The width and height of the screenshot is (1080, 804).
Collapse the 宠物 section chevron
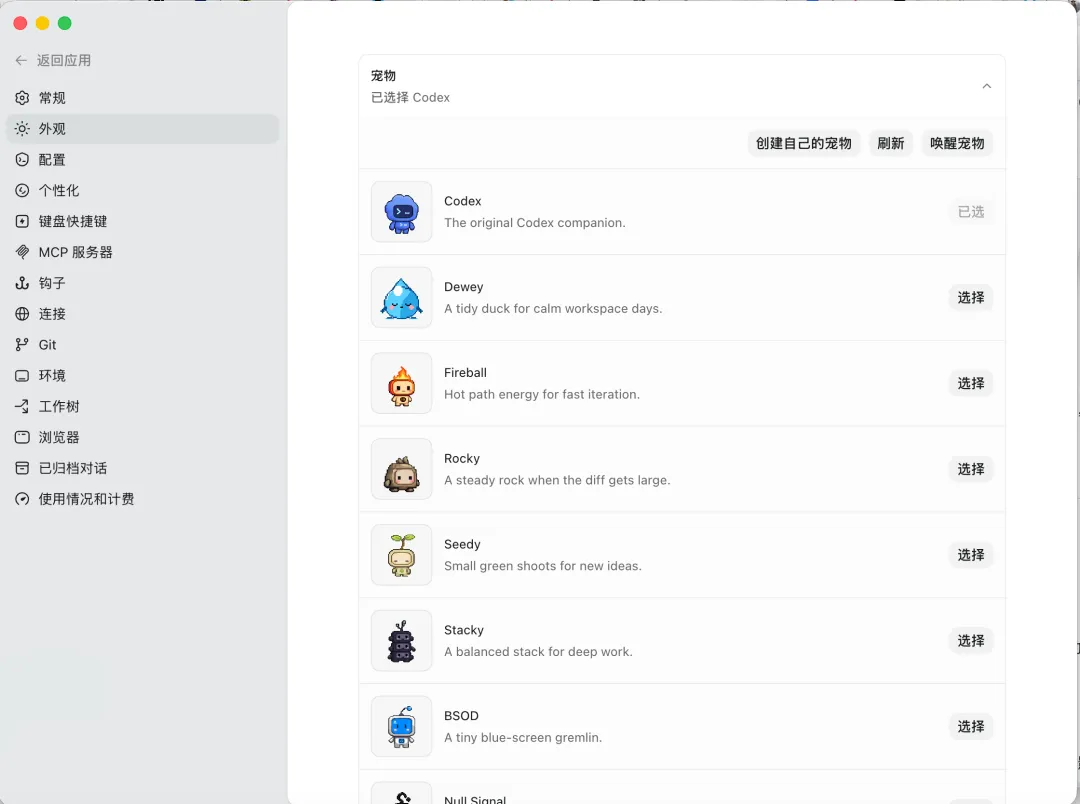pos(986,86)
